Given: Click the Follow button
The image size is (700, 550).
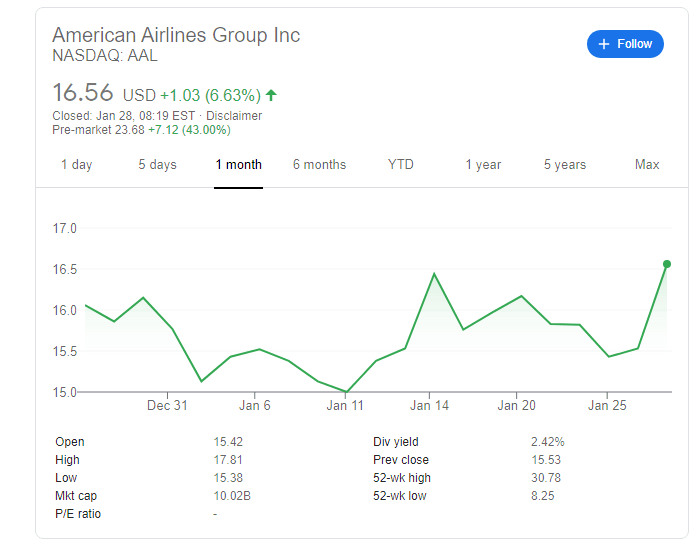Looking at the screenshot, I should click(625, 44).
